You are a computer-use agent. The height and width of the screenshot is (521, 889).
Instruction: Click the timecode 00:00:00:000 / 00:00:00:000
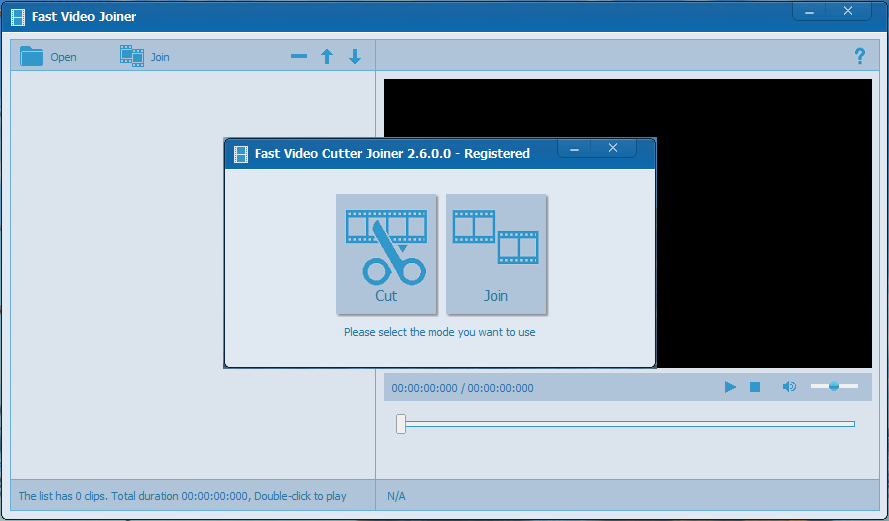(462, 388)
